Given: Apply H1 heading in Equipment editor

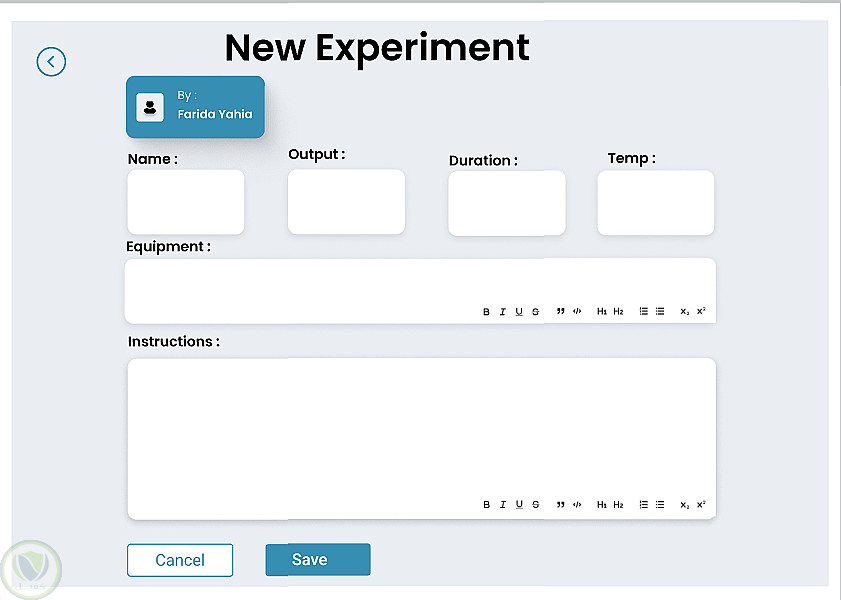Looking at the screenshot, I should [x=602, y=312].
